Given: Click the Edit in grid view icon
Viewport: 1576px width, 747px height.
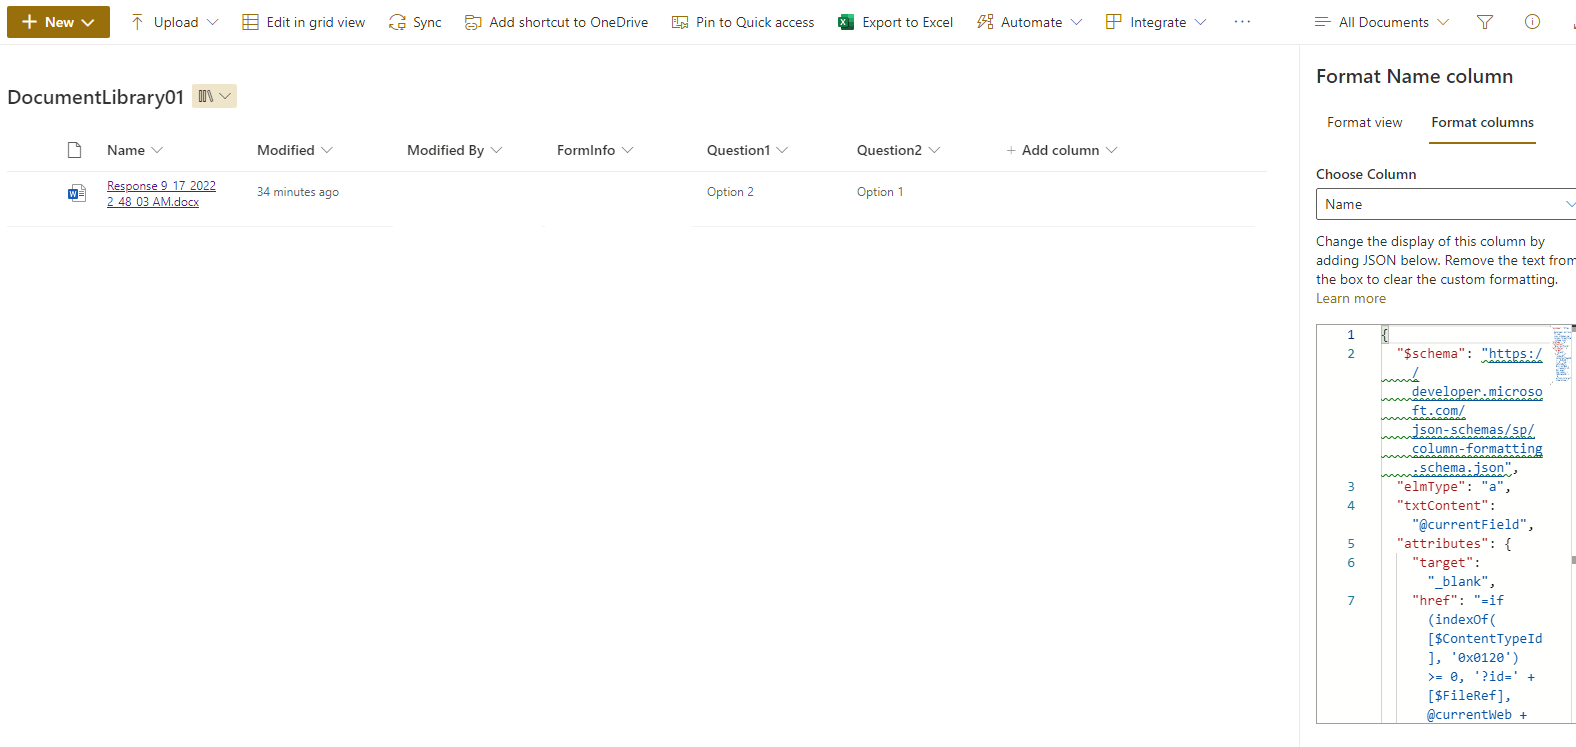Looking at the screenshot, I should tap(250, 22).
